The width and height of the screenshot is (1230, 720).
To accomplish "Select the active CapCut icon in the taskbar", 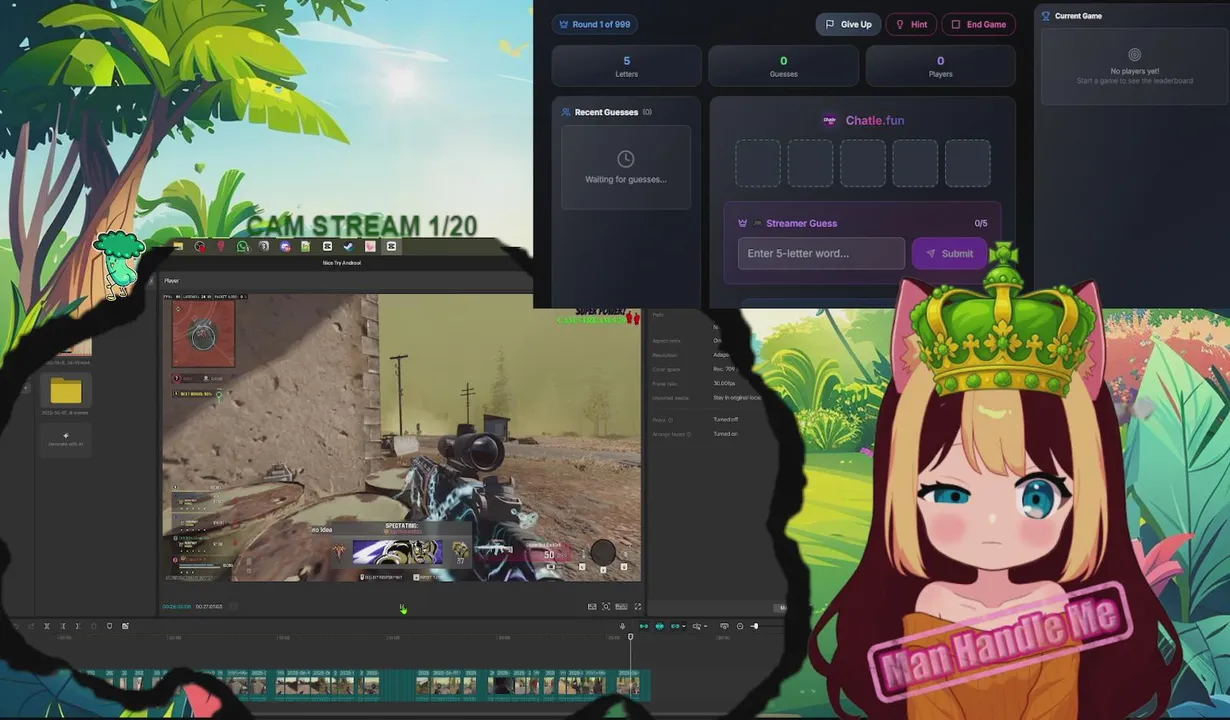I will pyautogui.click(x=391, y=246).
